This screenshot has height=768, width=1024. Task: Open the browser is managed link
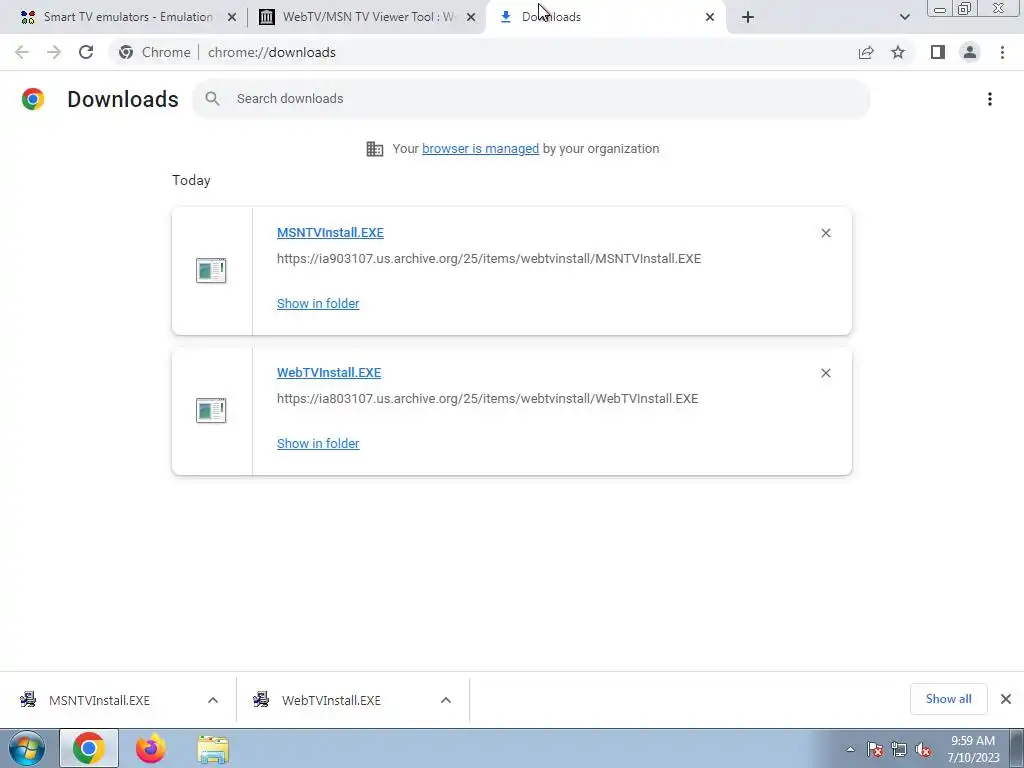(481, 149)
